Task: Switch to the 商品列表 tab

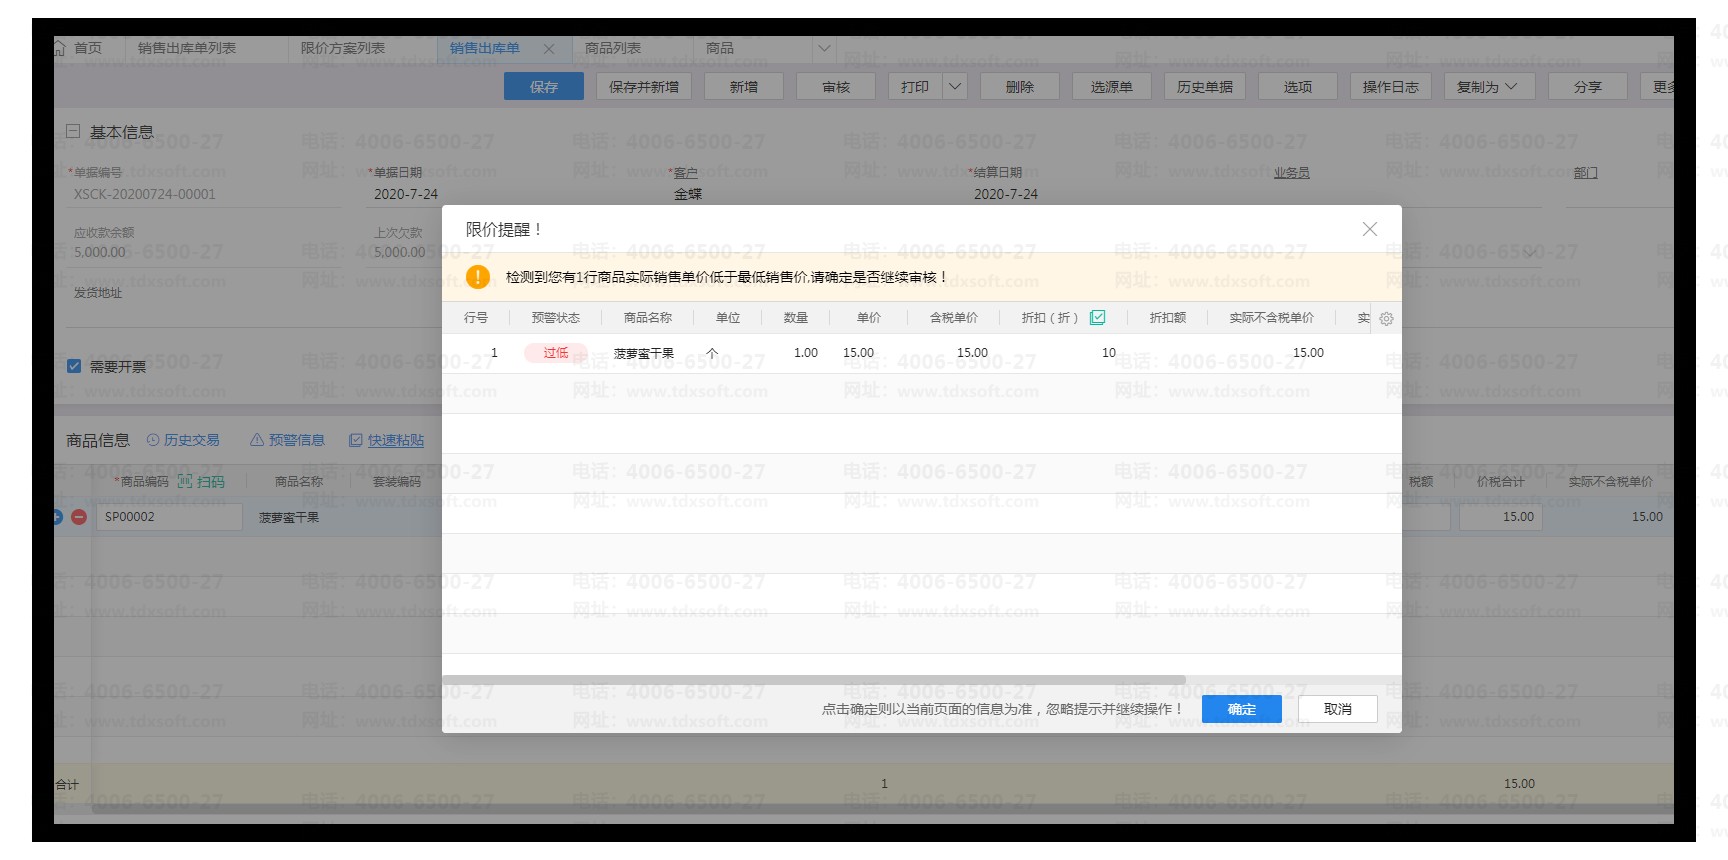Action: click(x=613, y=48)
